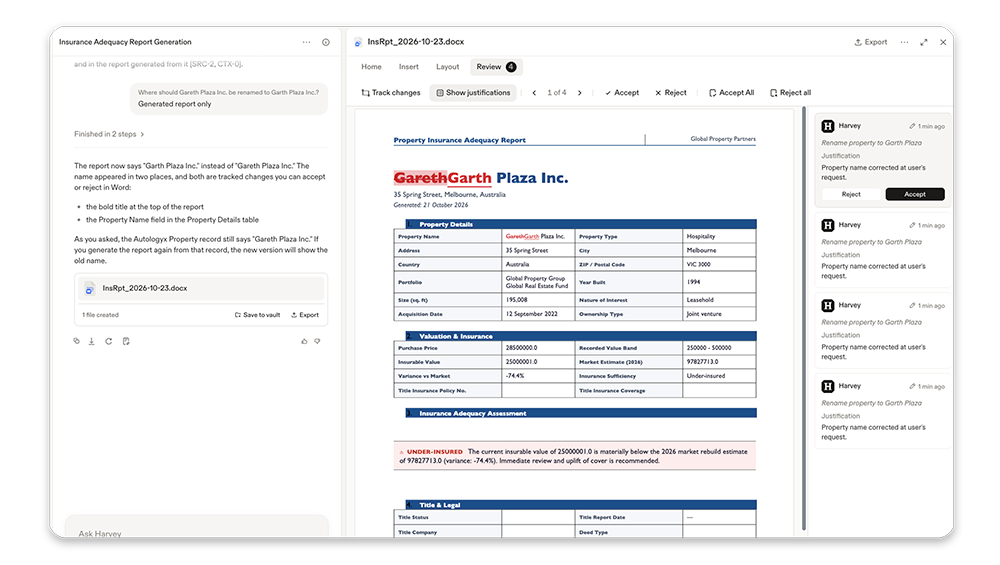
Task: Click Reject all changes
Action: coord(790,92)
